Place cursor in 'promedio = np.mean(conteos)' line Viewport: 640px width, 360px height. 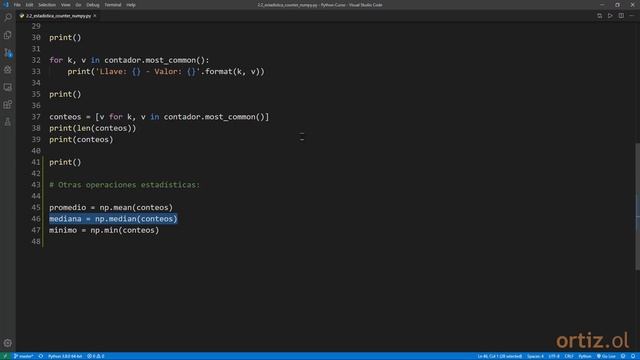pyautogui.click(x=111, y=207)
